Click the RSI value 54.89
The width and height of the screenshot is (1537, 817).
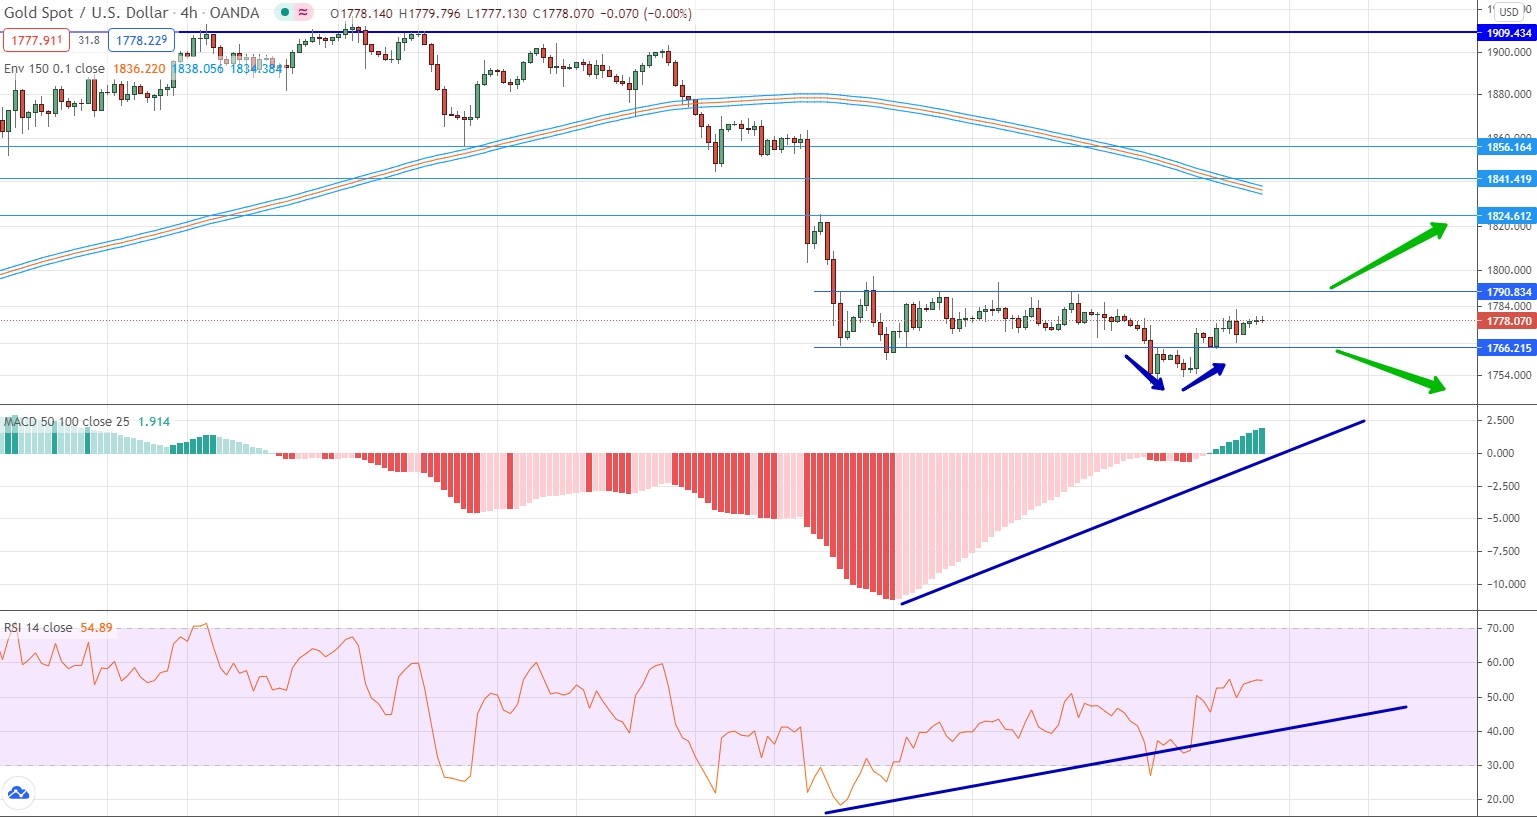[97, 628]
